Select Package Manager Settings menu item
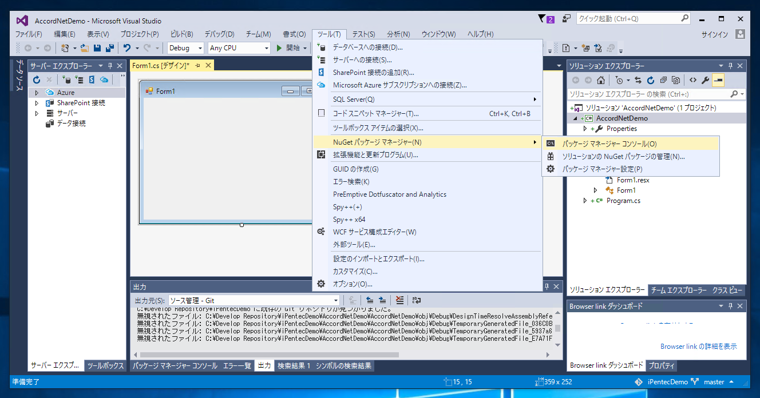 (630, 169)
